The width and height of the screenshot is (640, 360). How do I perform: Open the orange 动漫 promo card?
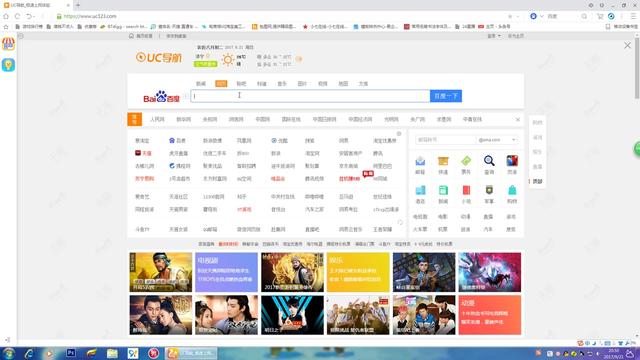pos(490,315)
